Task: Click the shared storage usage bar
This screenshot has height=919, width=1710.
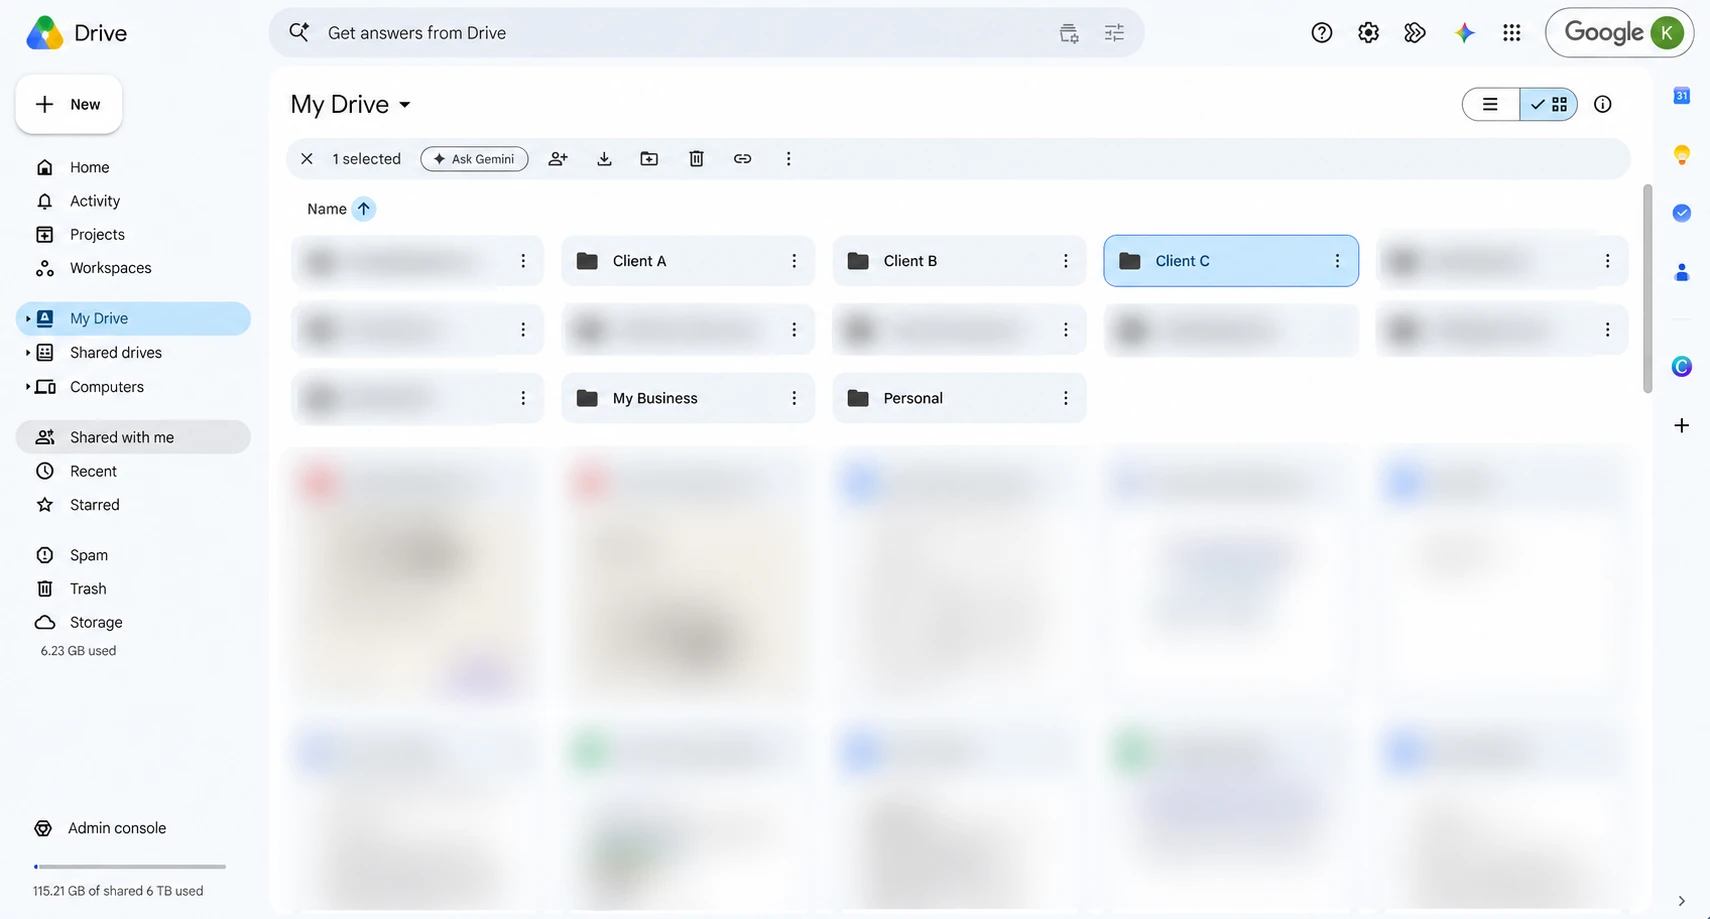Action: pyautogui.click(x=130, y=866)
